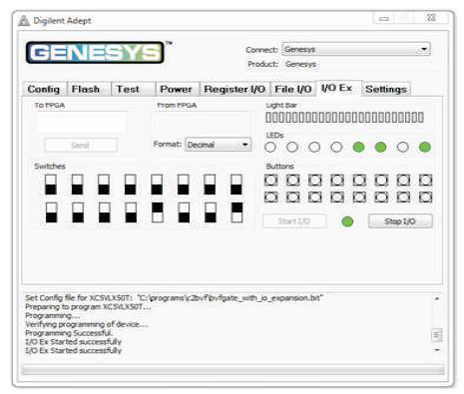Click the fourth LED indicator
This screenshot has height=394, width=464.
336,147
